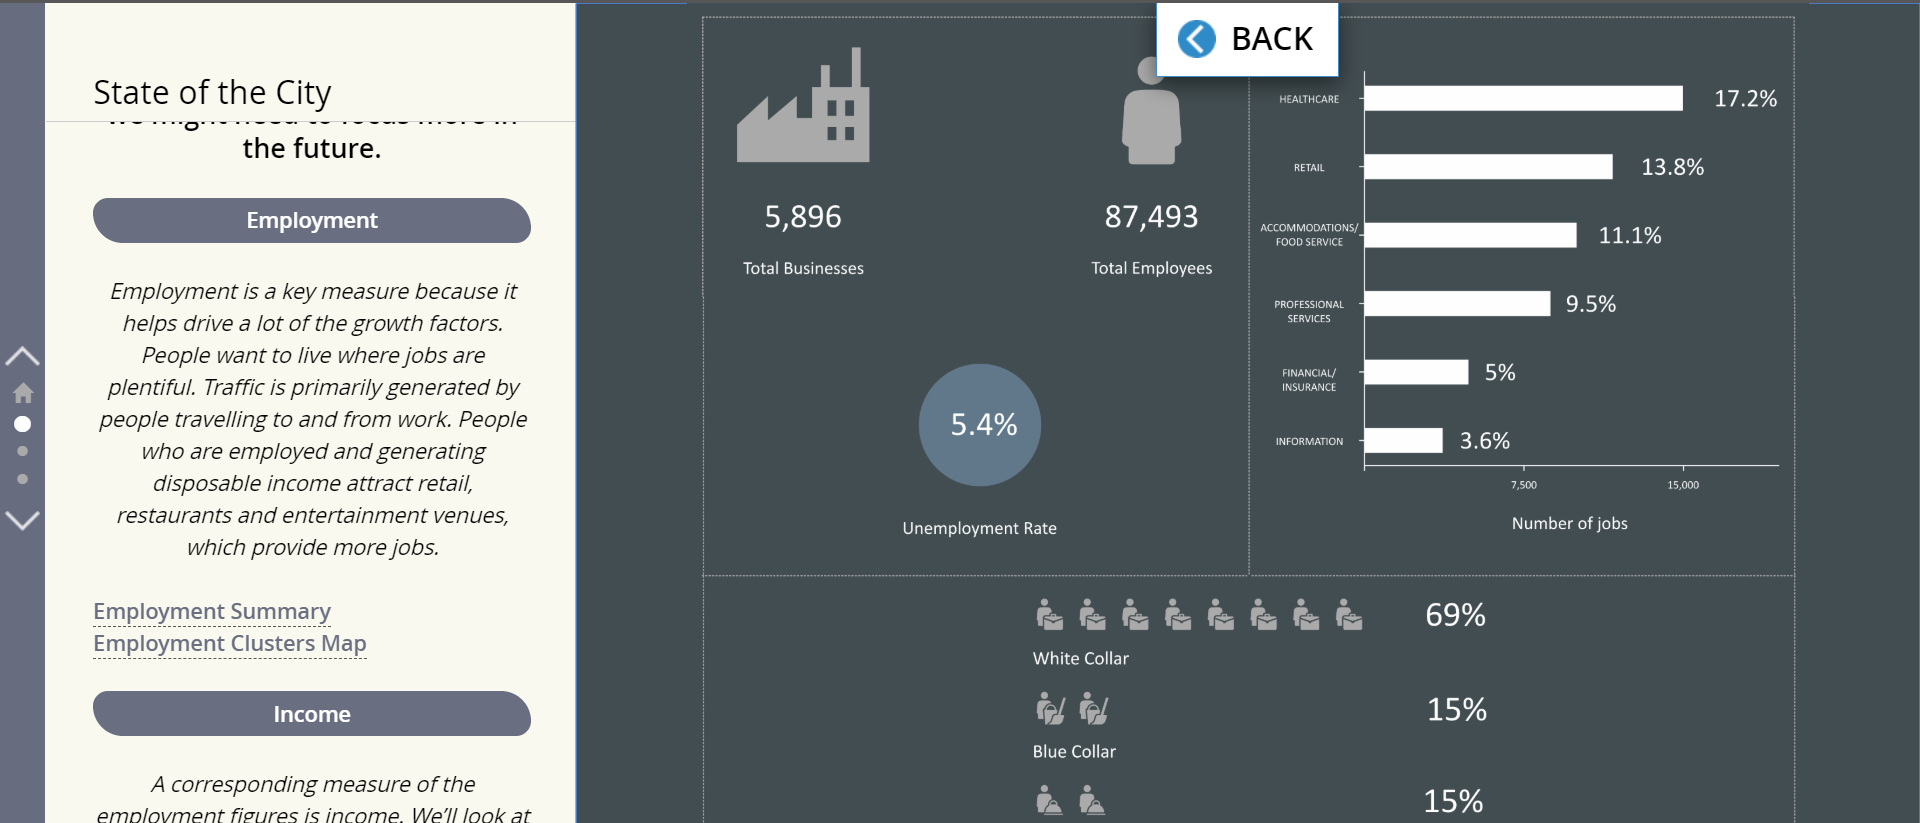Select the active white navigation dot
Viewport: 1920px width, 823px height.
coord(22,424)
